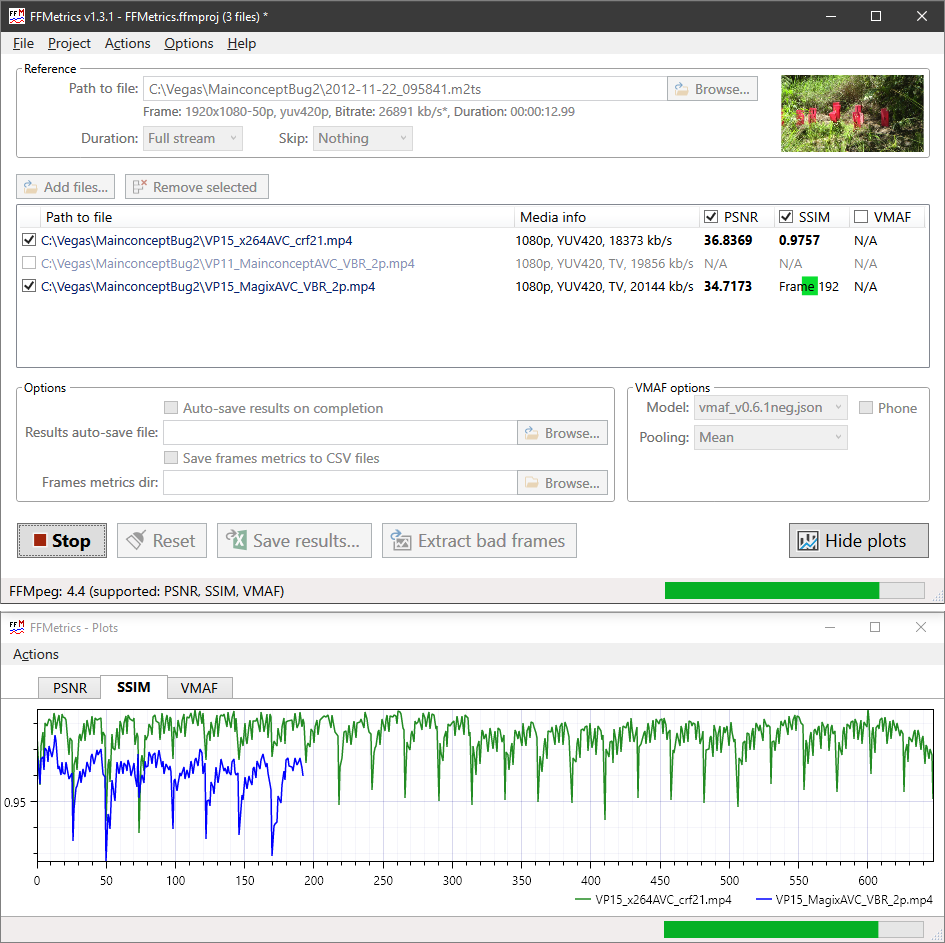The image size is (945, 943).
Task: Click PSNR value 34.7173
Action: click(728, 286)
